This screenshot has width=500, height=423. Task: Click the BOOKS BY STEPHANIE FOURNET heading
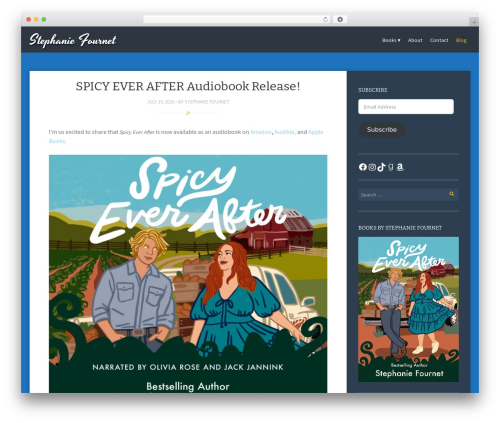pos(400,228)
